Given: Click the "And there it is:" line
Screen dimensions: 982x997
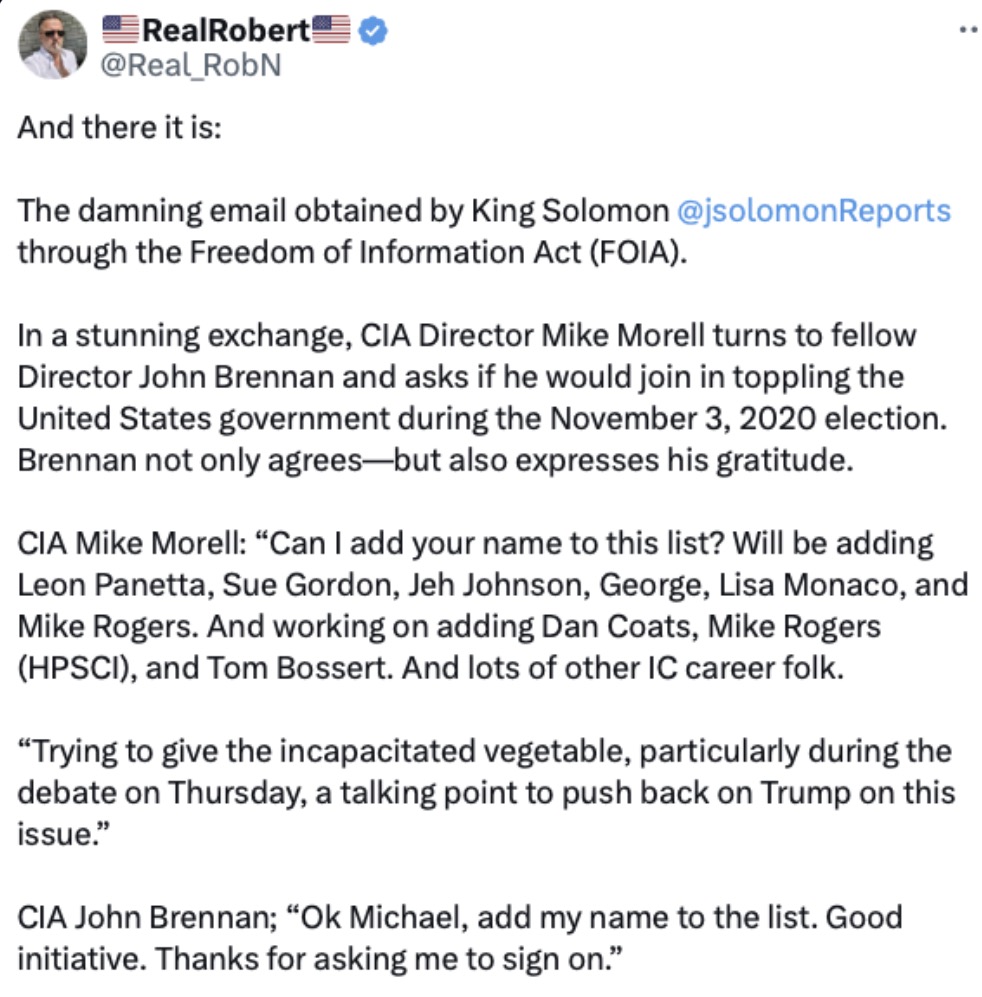Looking at the screenshot, I should [x=119, y=129].
